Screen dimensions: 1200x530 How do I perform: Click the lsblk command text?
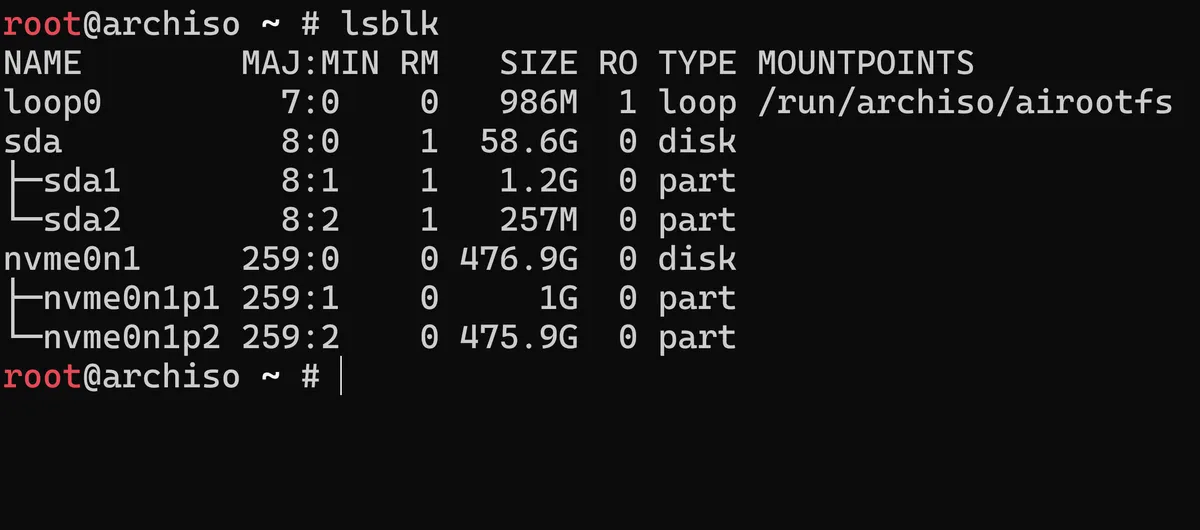(x=390, y=24)
